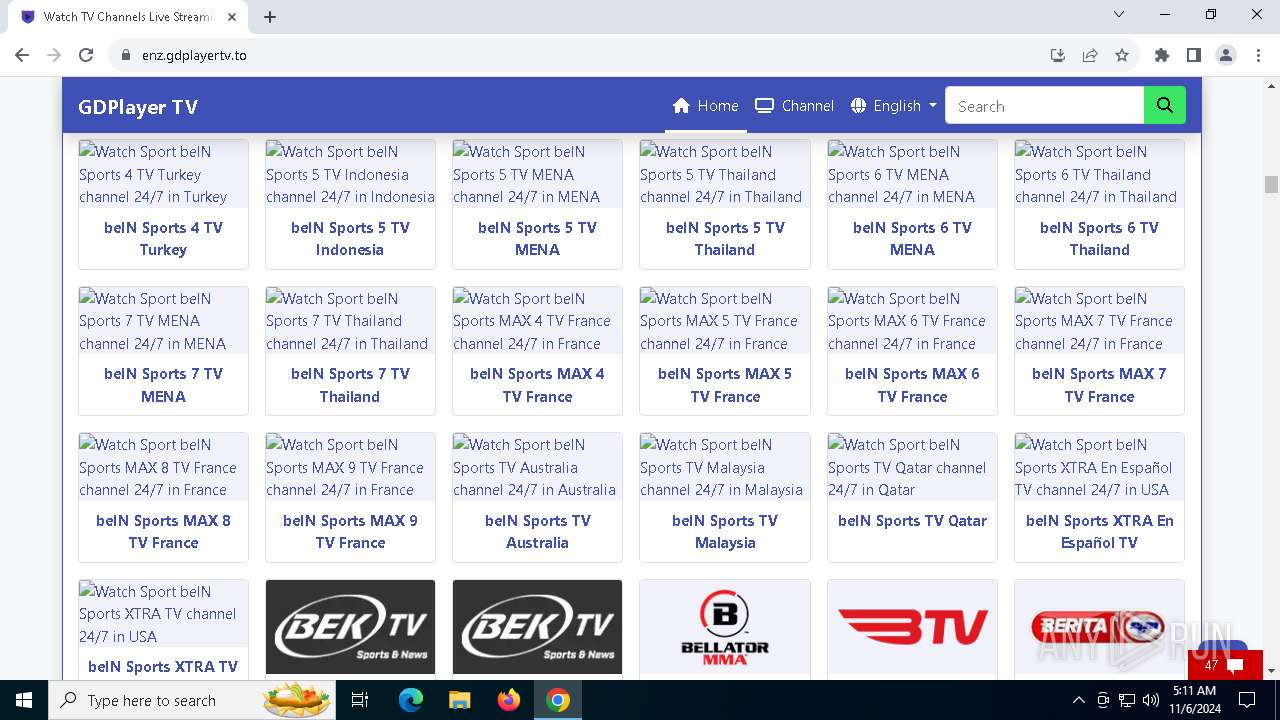Viewport: 1280px width, 720px height.
Task: Reload the page
Action: 86,55
